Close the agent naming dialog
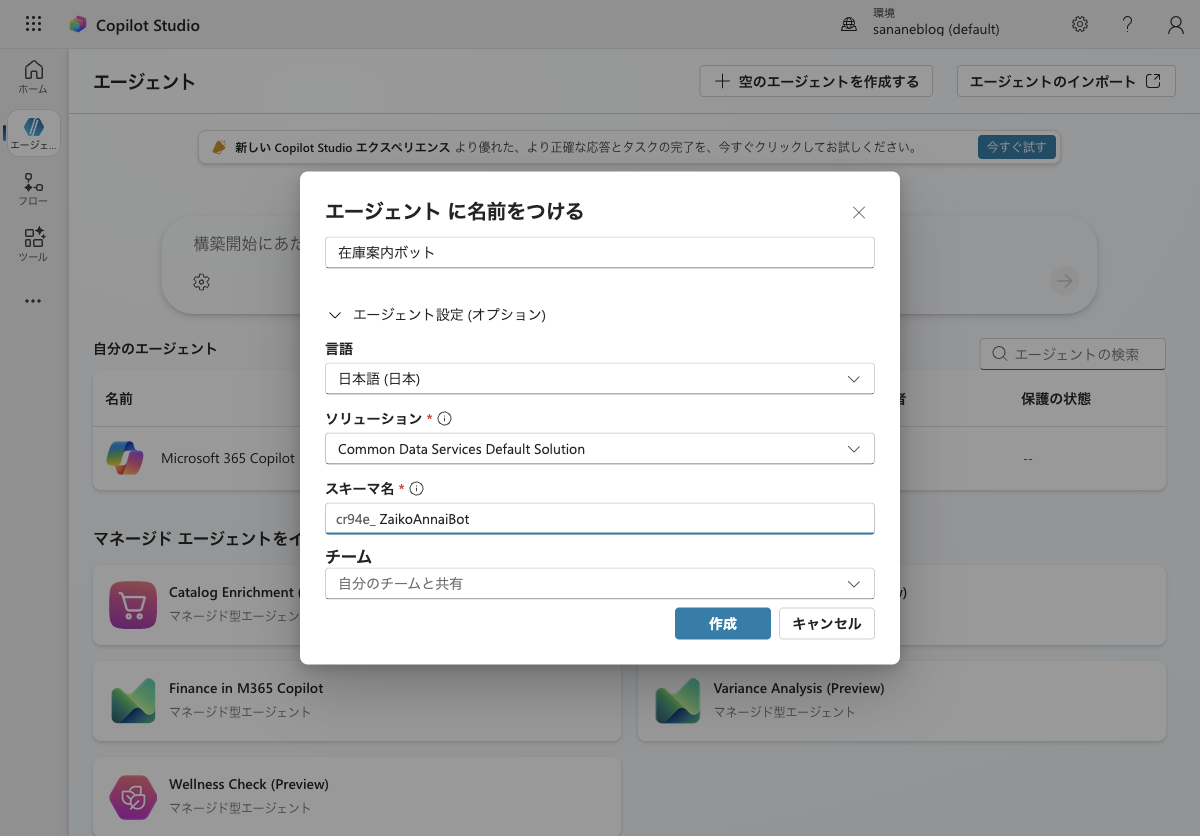Screen dimensions: 1200x836 click(x=858, y=212)
